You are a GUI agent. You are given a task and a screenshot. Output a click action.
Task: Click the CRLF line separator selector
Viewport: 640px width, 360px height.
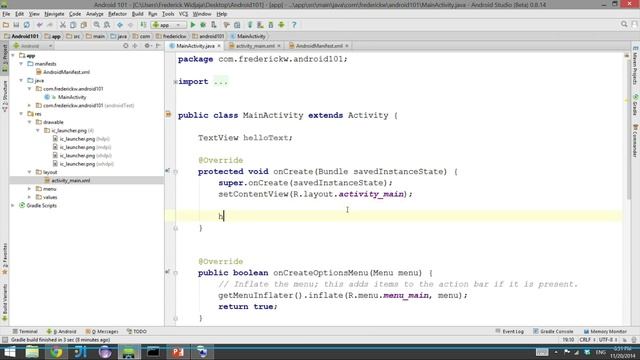[587, 340]
